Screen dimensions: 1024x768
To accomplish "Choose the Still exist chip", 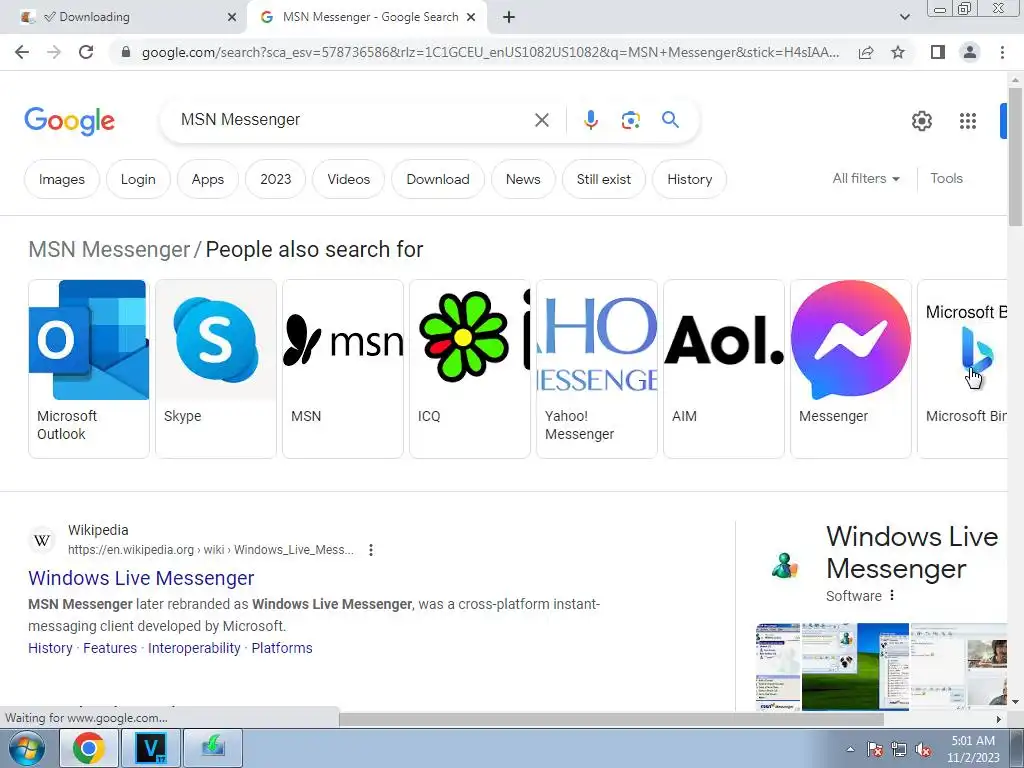I will pos(604,179).
